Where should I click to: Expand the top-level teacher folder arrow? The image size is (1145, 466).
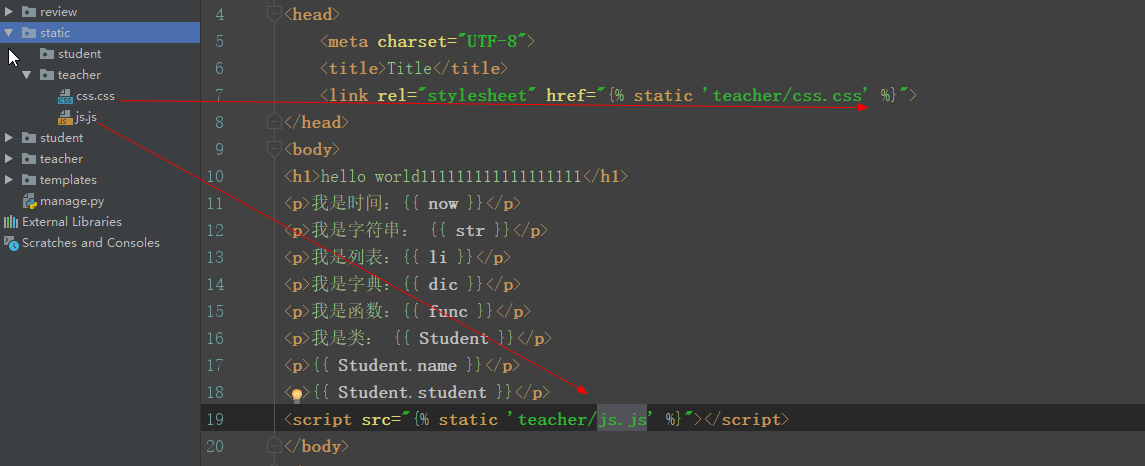[9, 158]
